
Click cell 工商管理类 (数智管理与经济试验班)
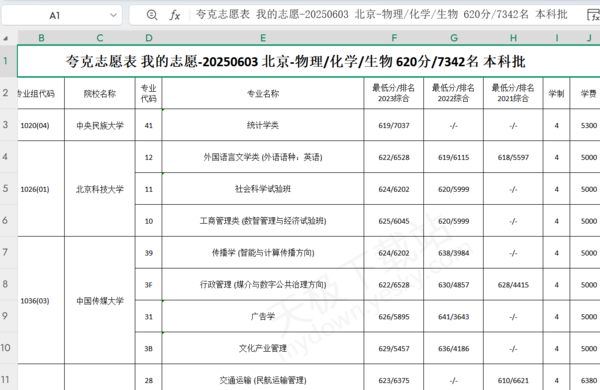[263, 221]
